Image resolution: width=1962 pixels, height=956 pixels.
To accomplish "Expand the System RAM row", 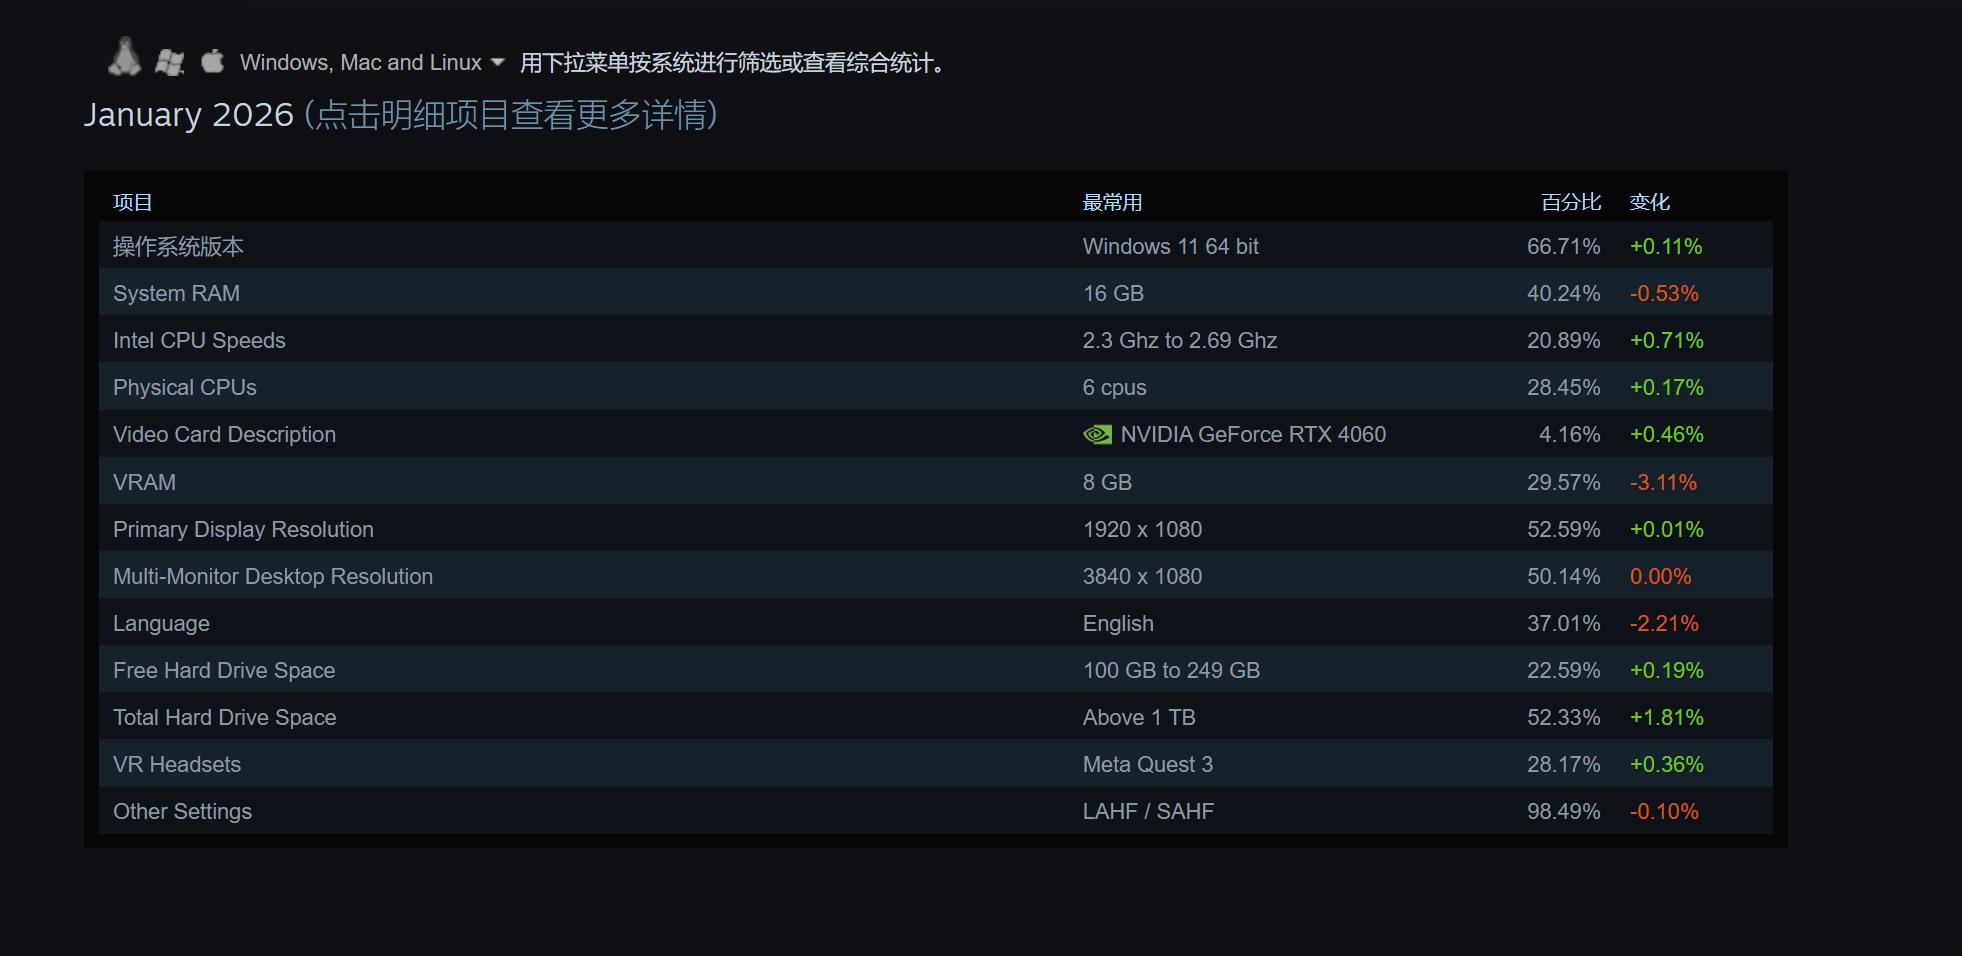I will click(176, 294).
